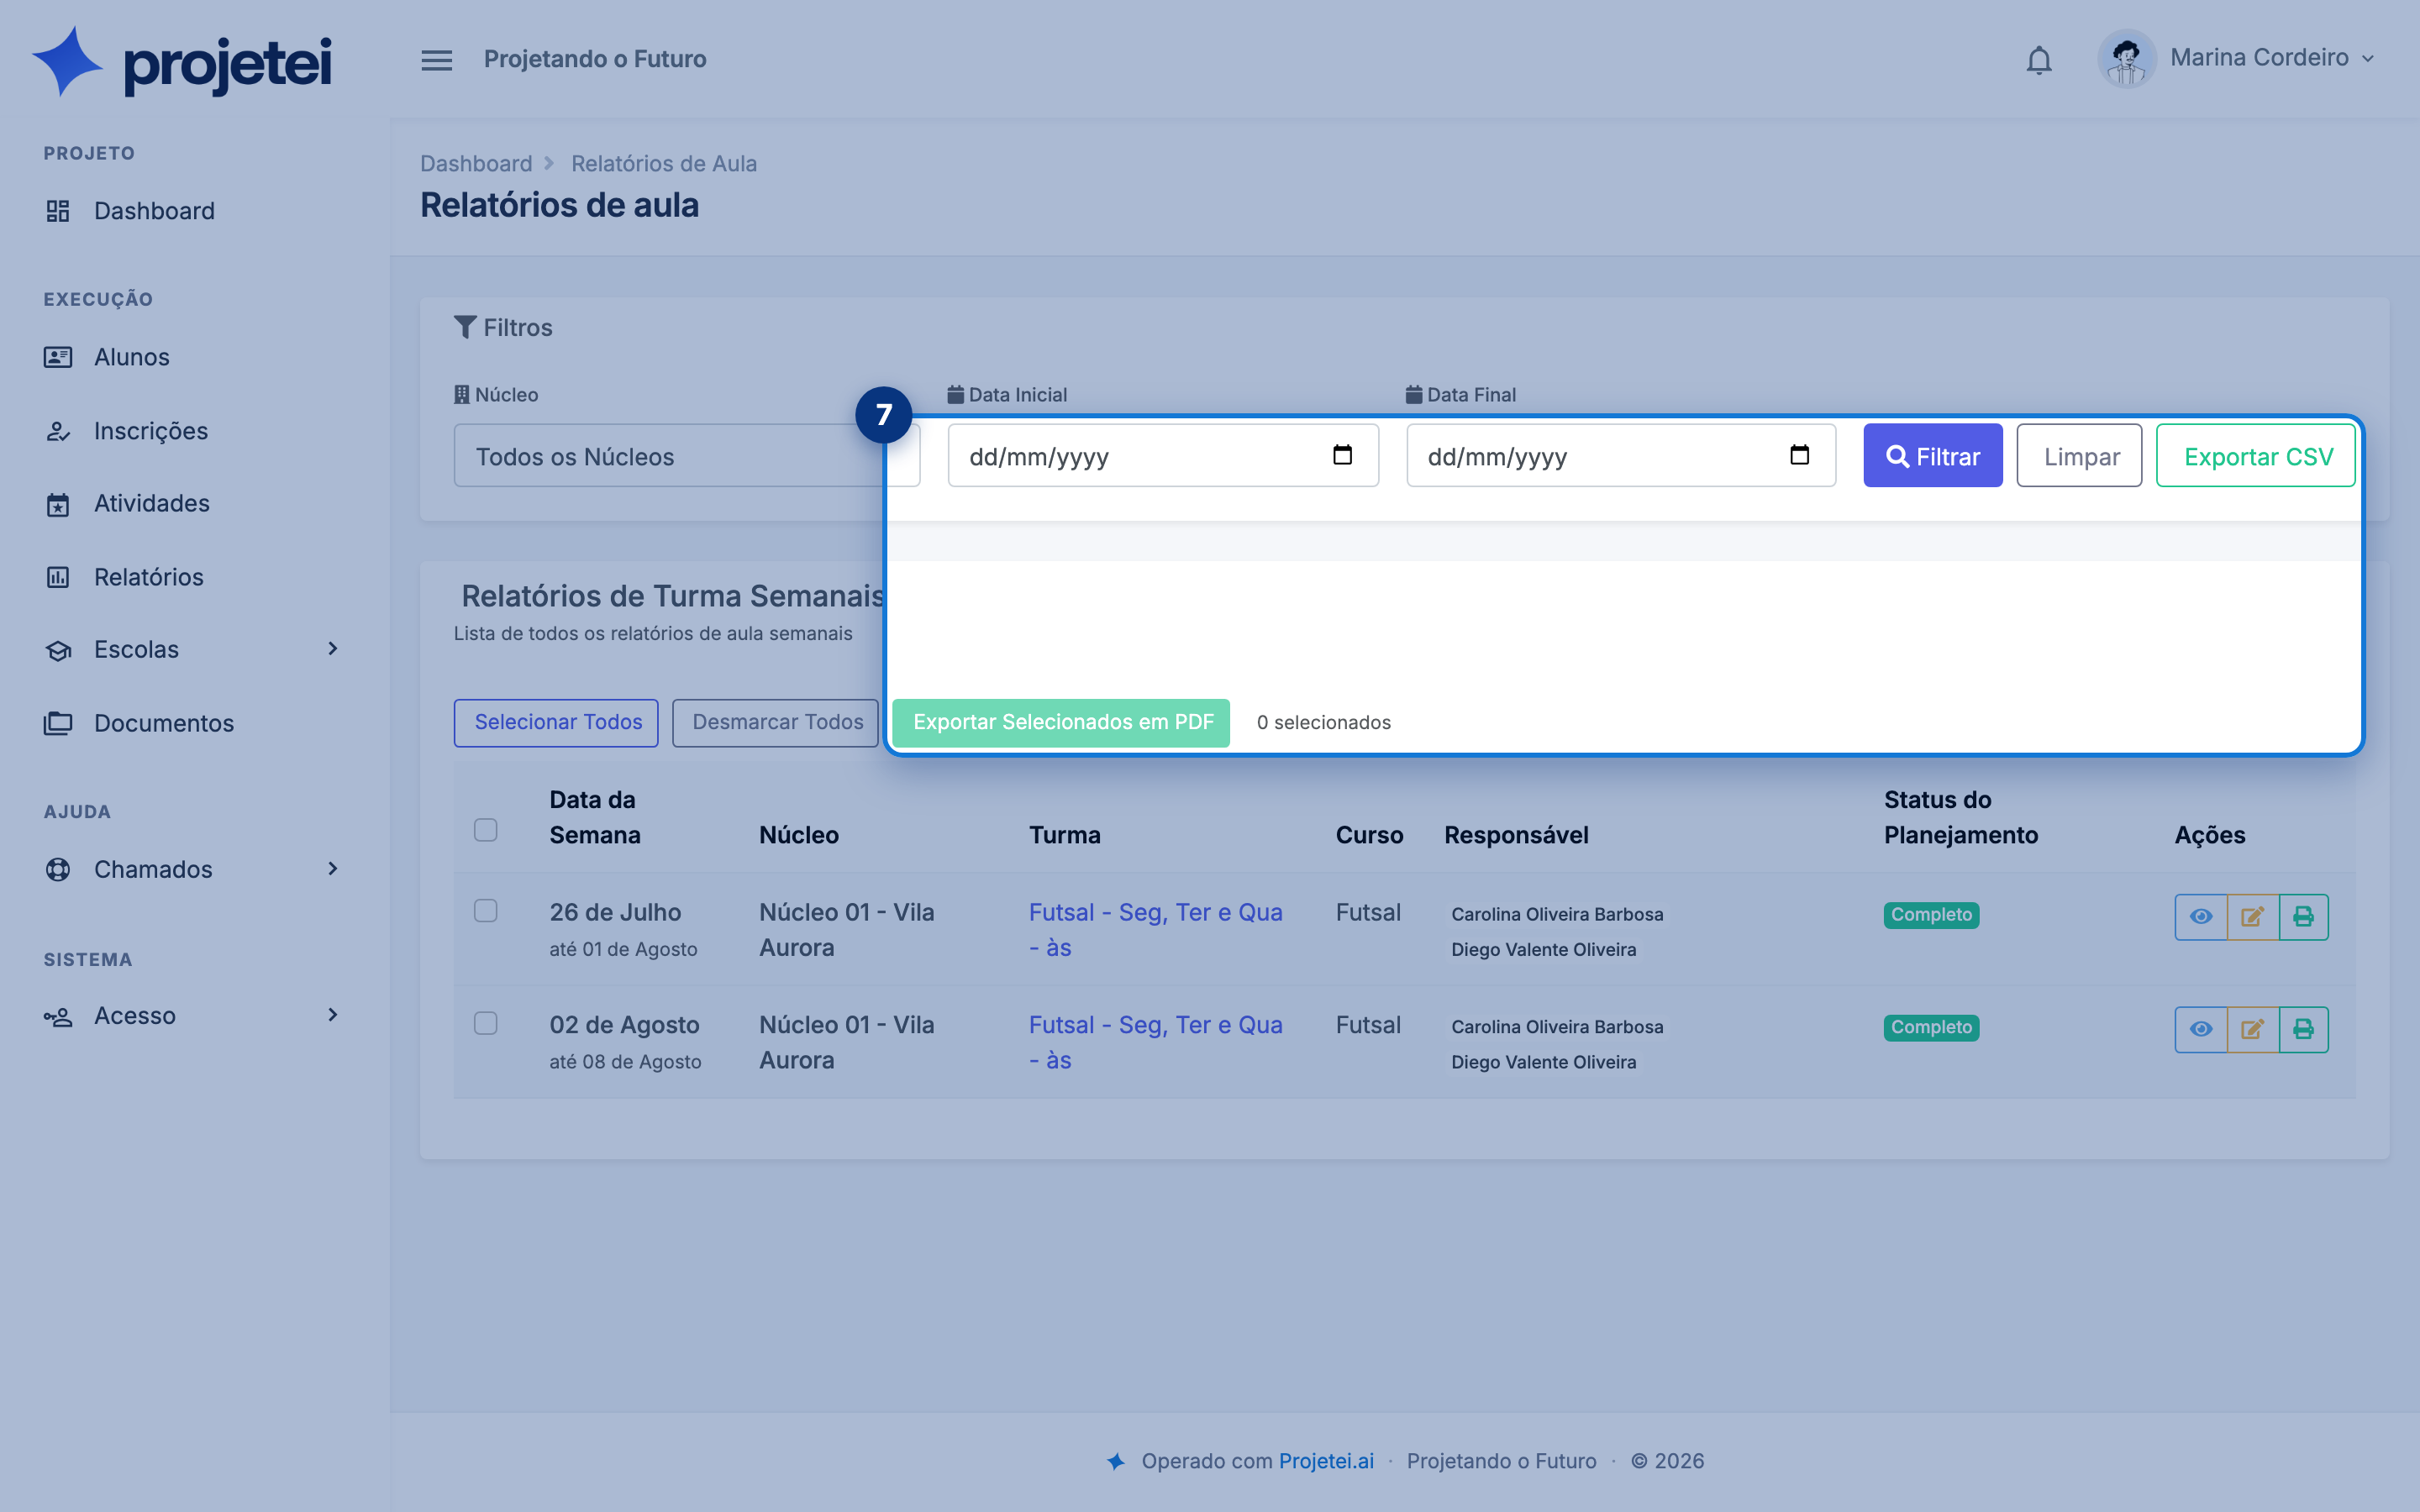Click Desmarcar Todos button
Screen dimensions: 2420x1512
pos(776,723)
